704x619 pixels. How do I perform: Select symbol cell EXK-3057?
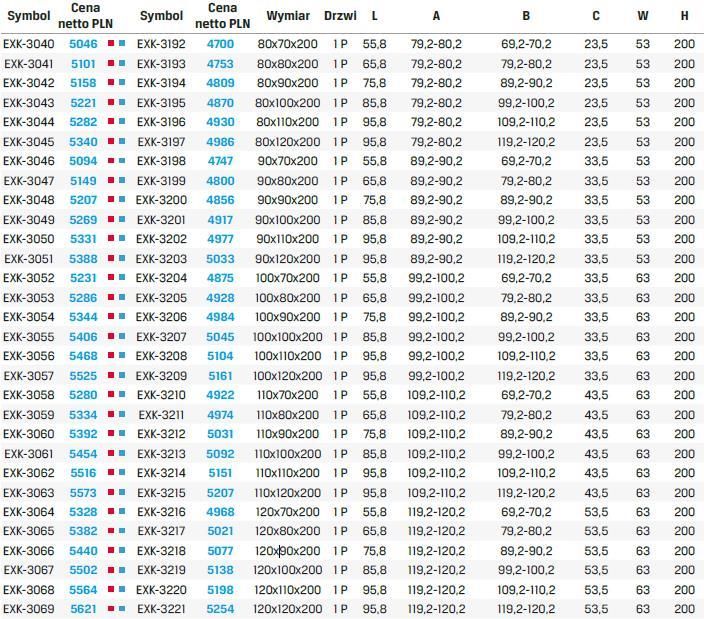coord(28,376)
